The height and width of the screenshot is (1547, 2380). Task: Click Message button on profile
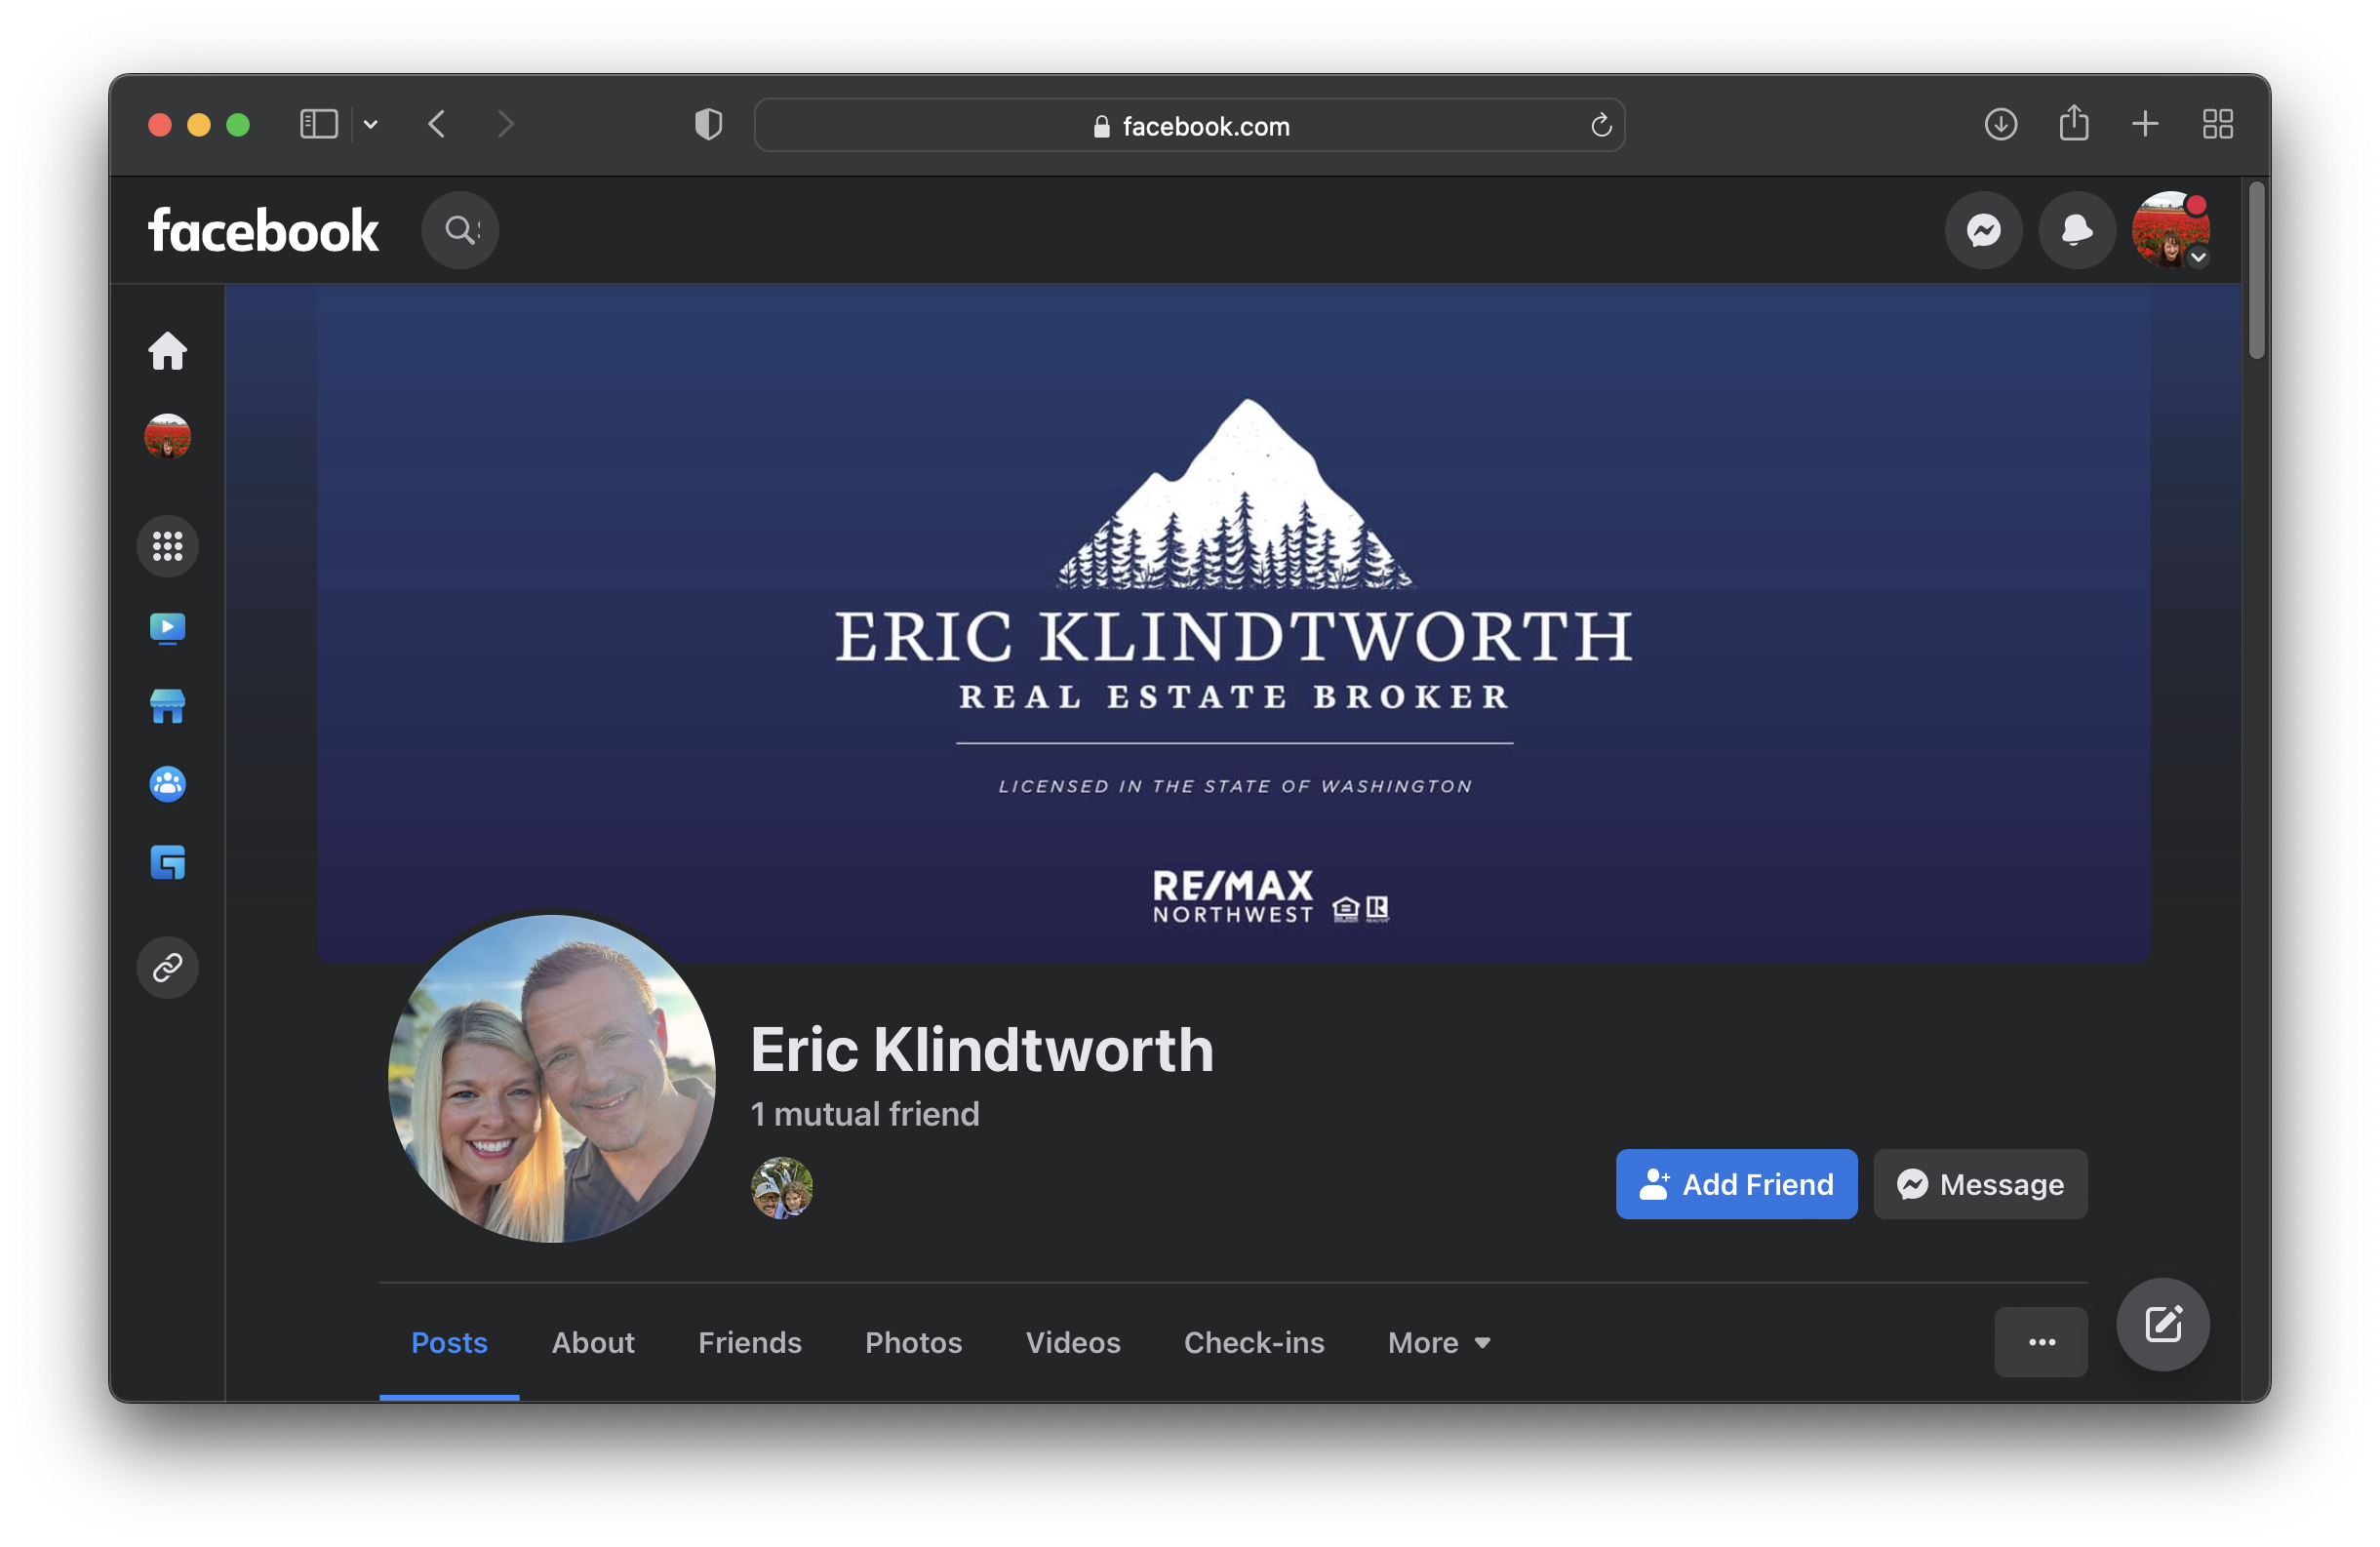[1980, 1184]
